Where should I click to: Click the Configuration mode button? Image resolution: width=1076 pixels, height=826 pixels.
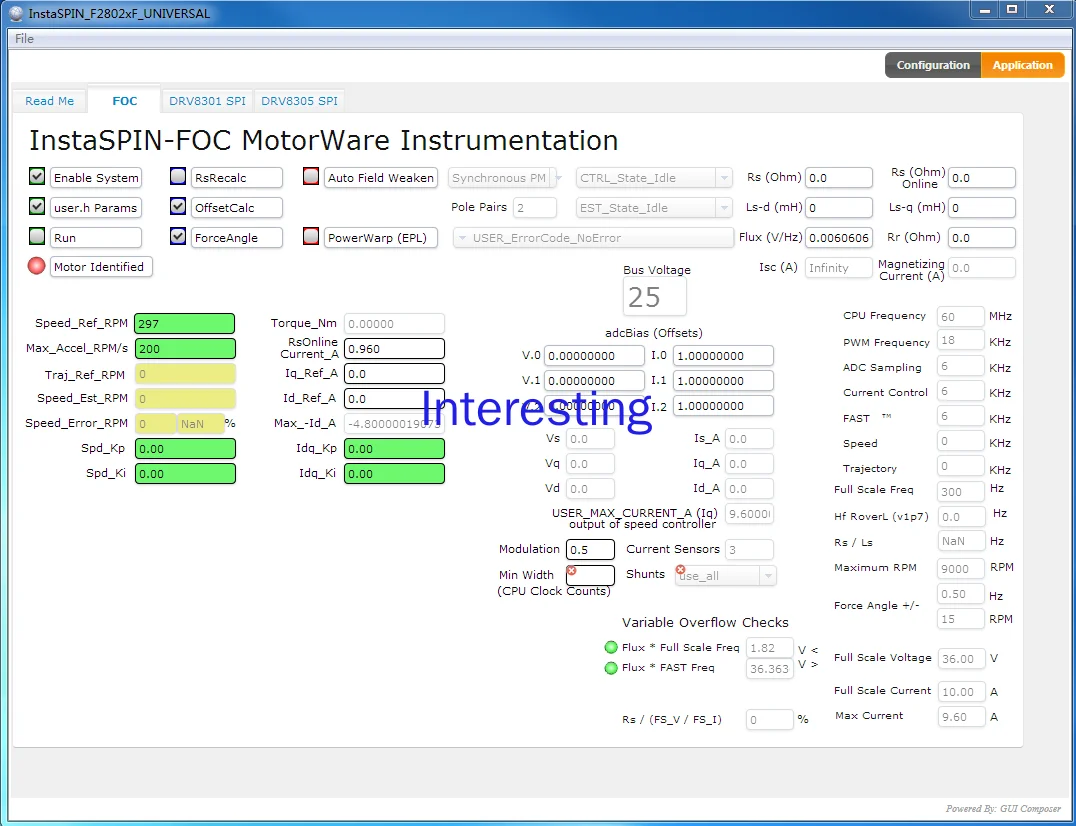pyautogui.click(x=932, y=64)
